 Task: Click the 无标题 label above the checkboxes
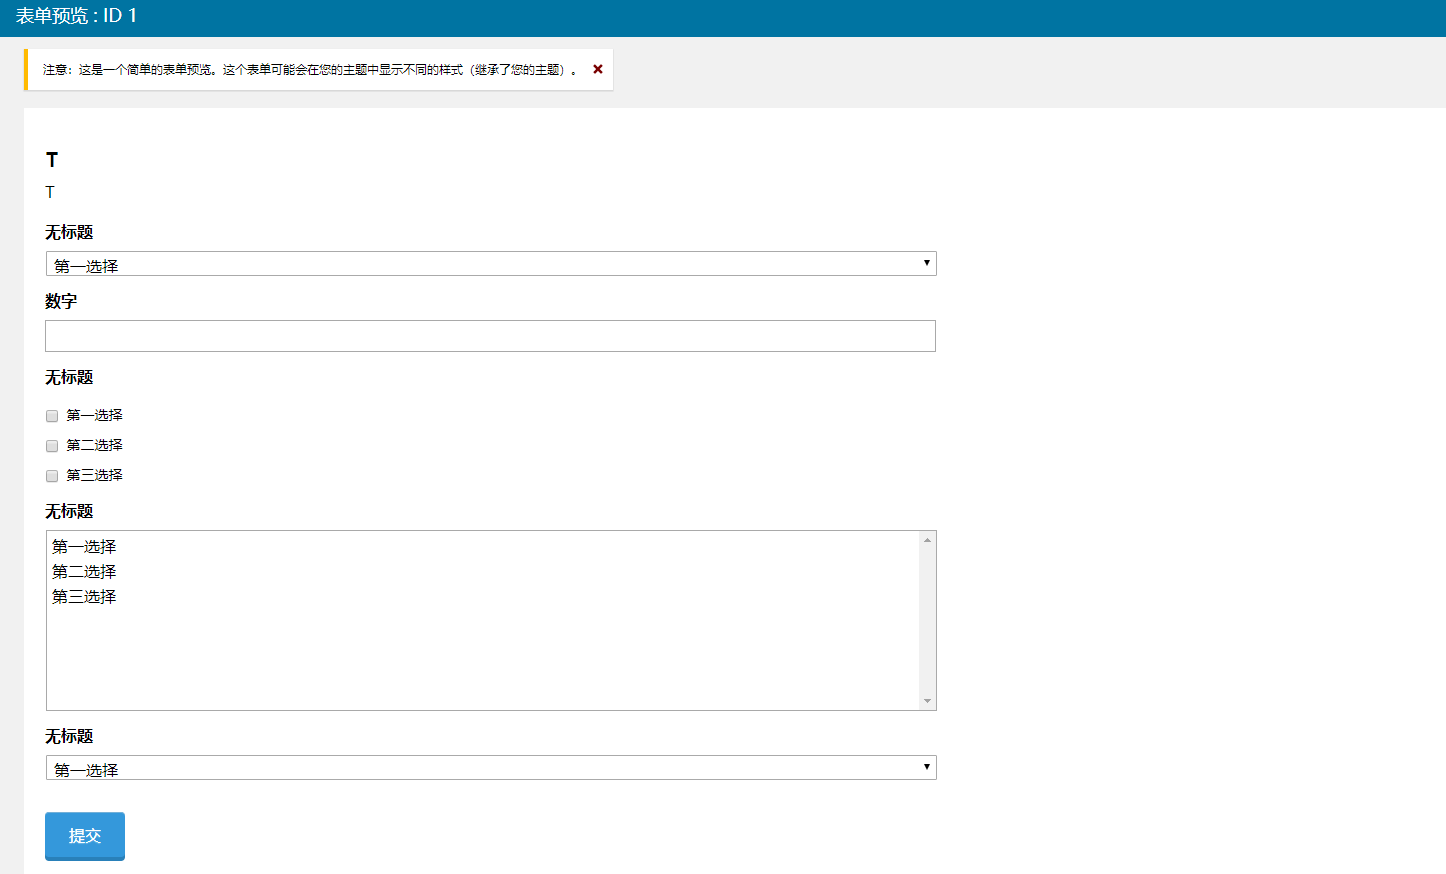coord(69,377)
